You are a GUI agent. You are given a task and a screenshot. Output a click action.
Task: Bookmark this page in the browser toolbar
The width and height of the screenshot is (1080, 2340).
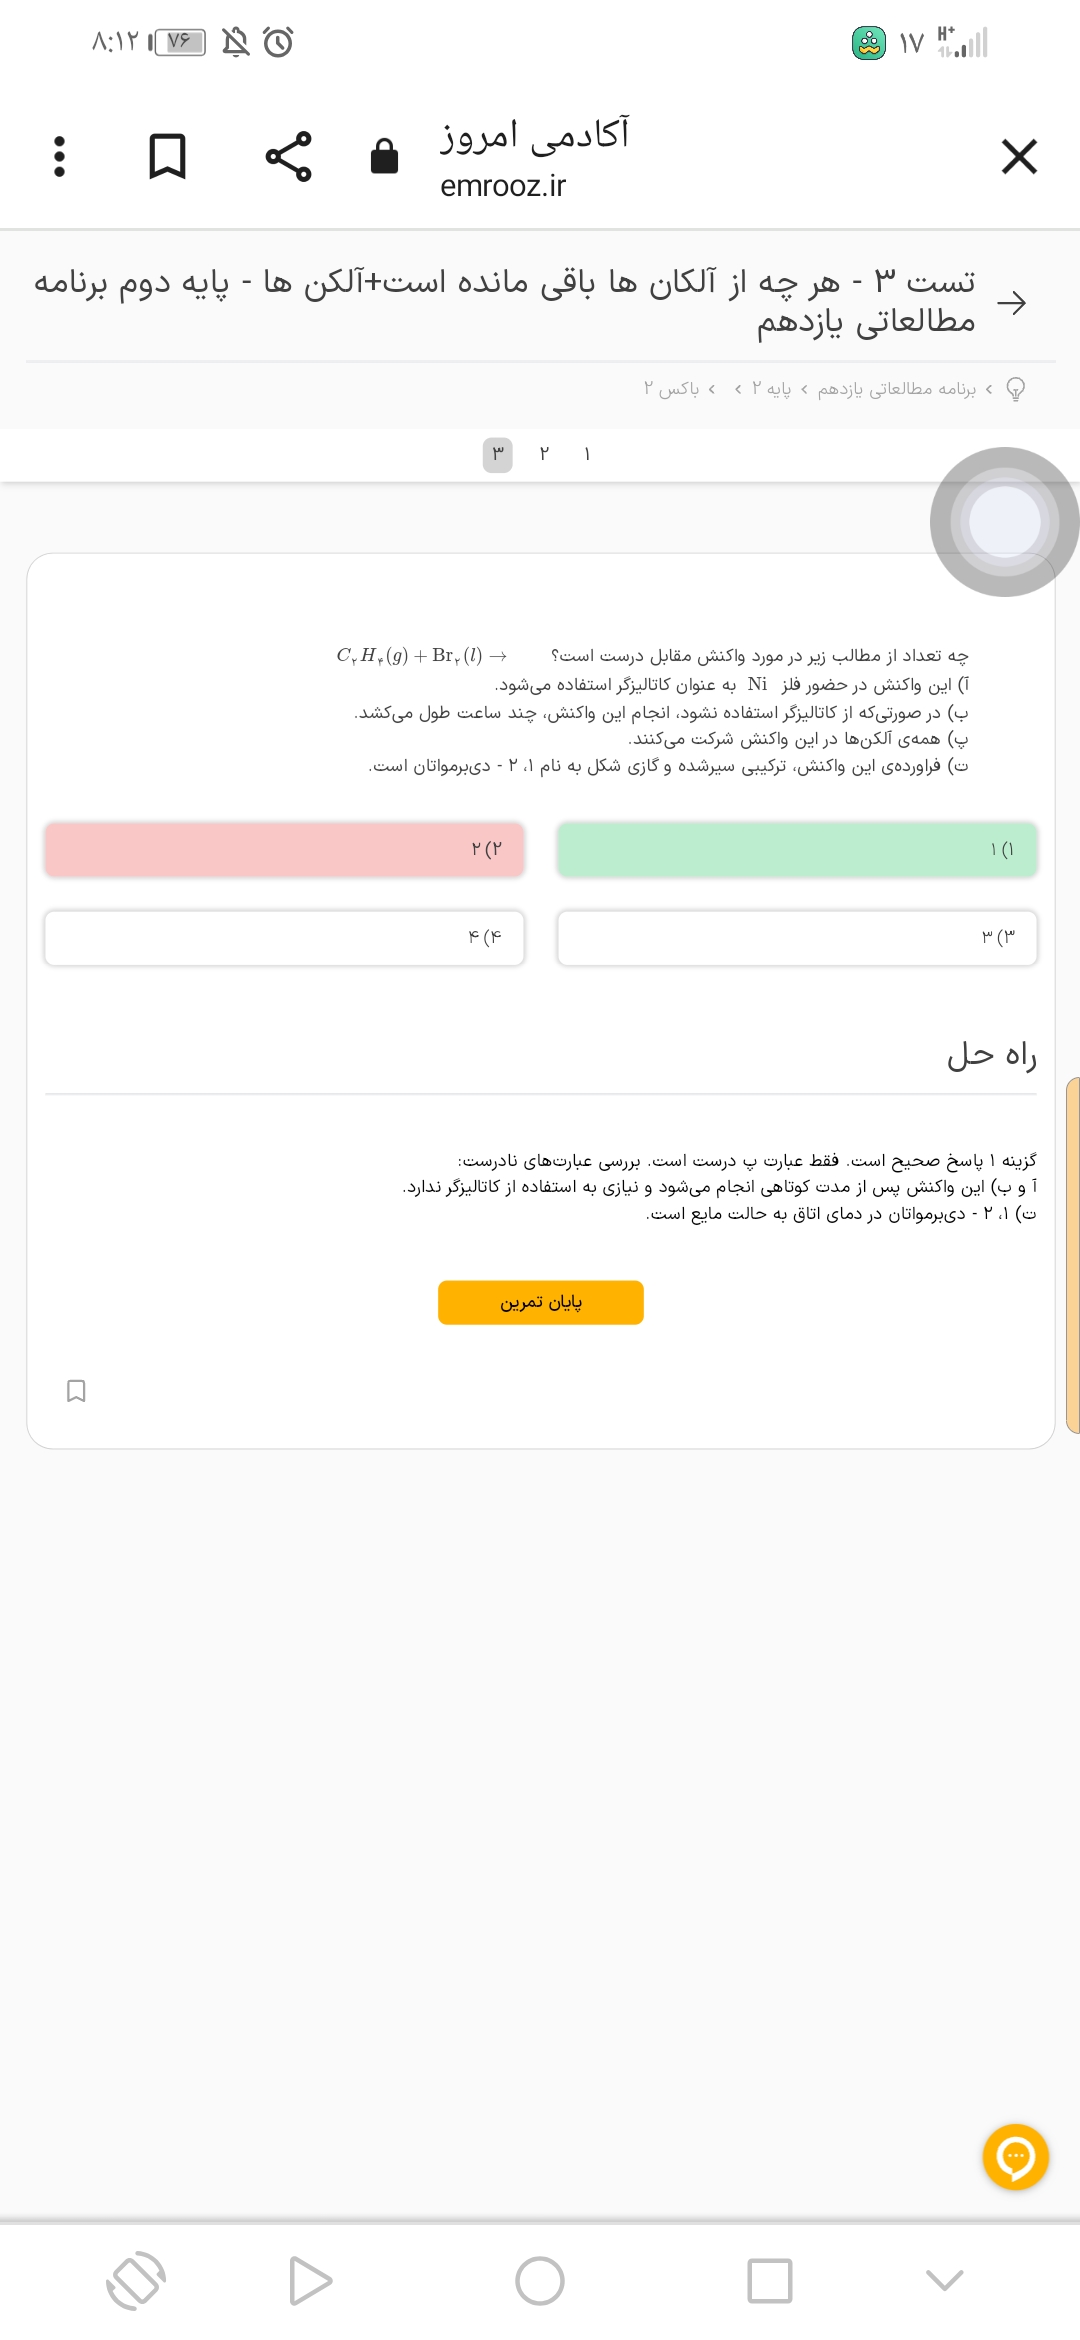[x=167, y=157]
